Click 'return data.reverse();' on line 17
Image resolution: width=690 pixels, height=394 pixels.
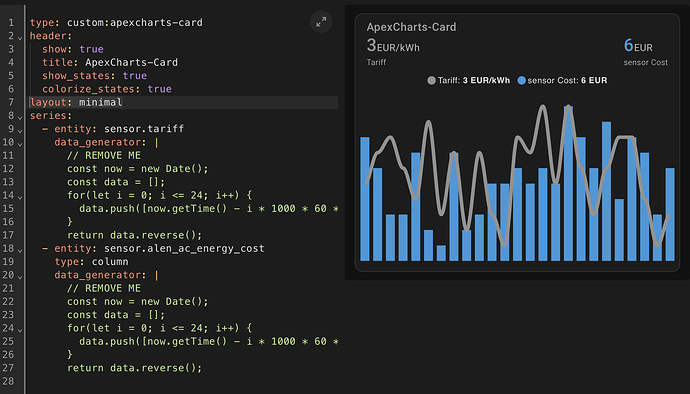(134, 235)
